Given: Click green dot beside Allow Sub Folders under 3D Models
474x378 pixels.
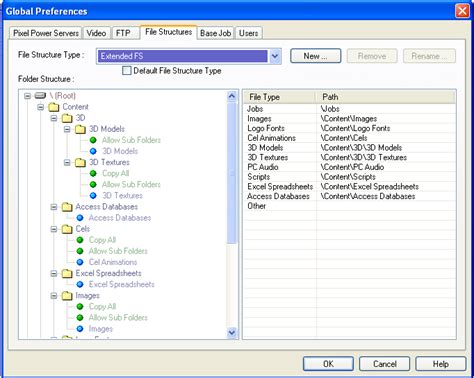Looking at the screenshot, I should click(x=93, y=140).
